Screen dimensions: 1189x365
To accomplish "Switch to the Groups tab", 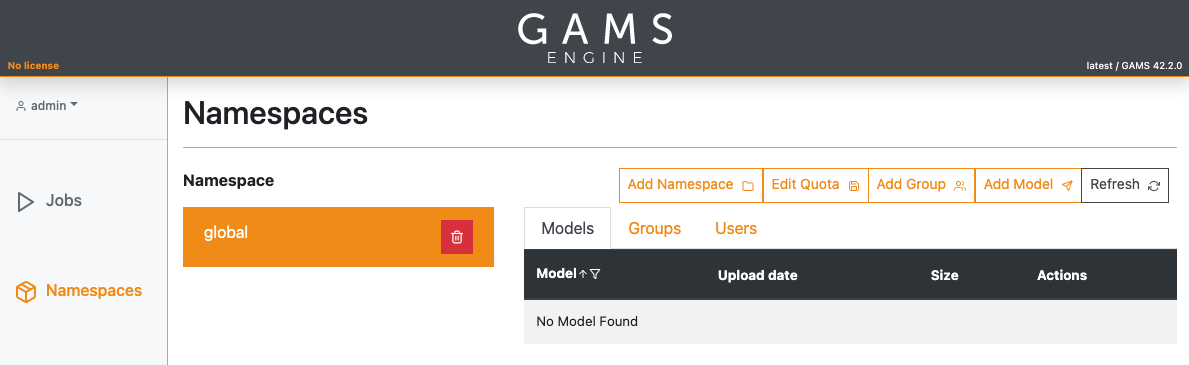I will point(654,228).
